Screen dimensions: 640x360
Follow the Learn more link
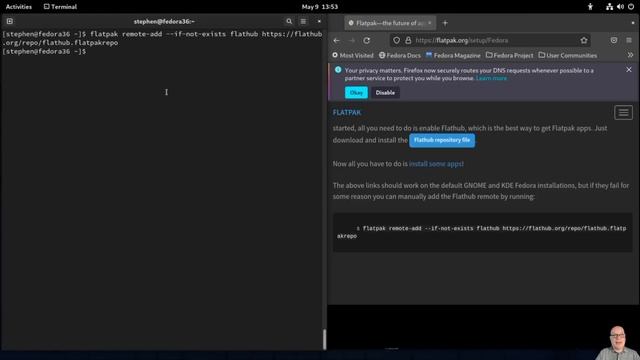tap(491, 78)
